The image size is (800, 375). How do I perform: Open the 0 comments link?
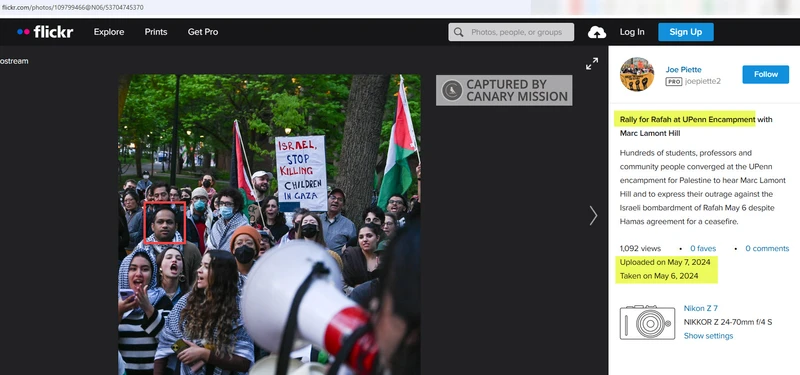point(767,248)
